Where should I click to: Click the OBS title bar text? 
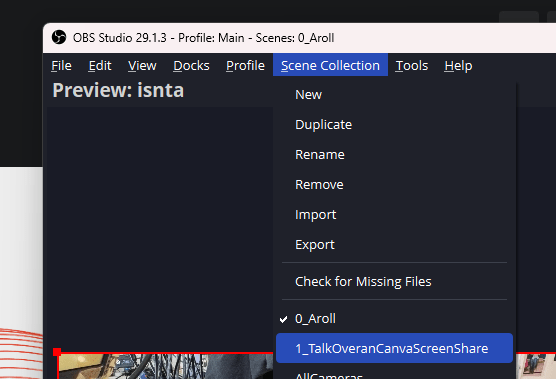[x=204, y=38]
